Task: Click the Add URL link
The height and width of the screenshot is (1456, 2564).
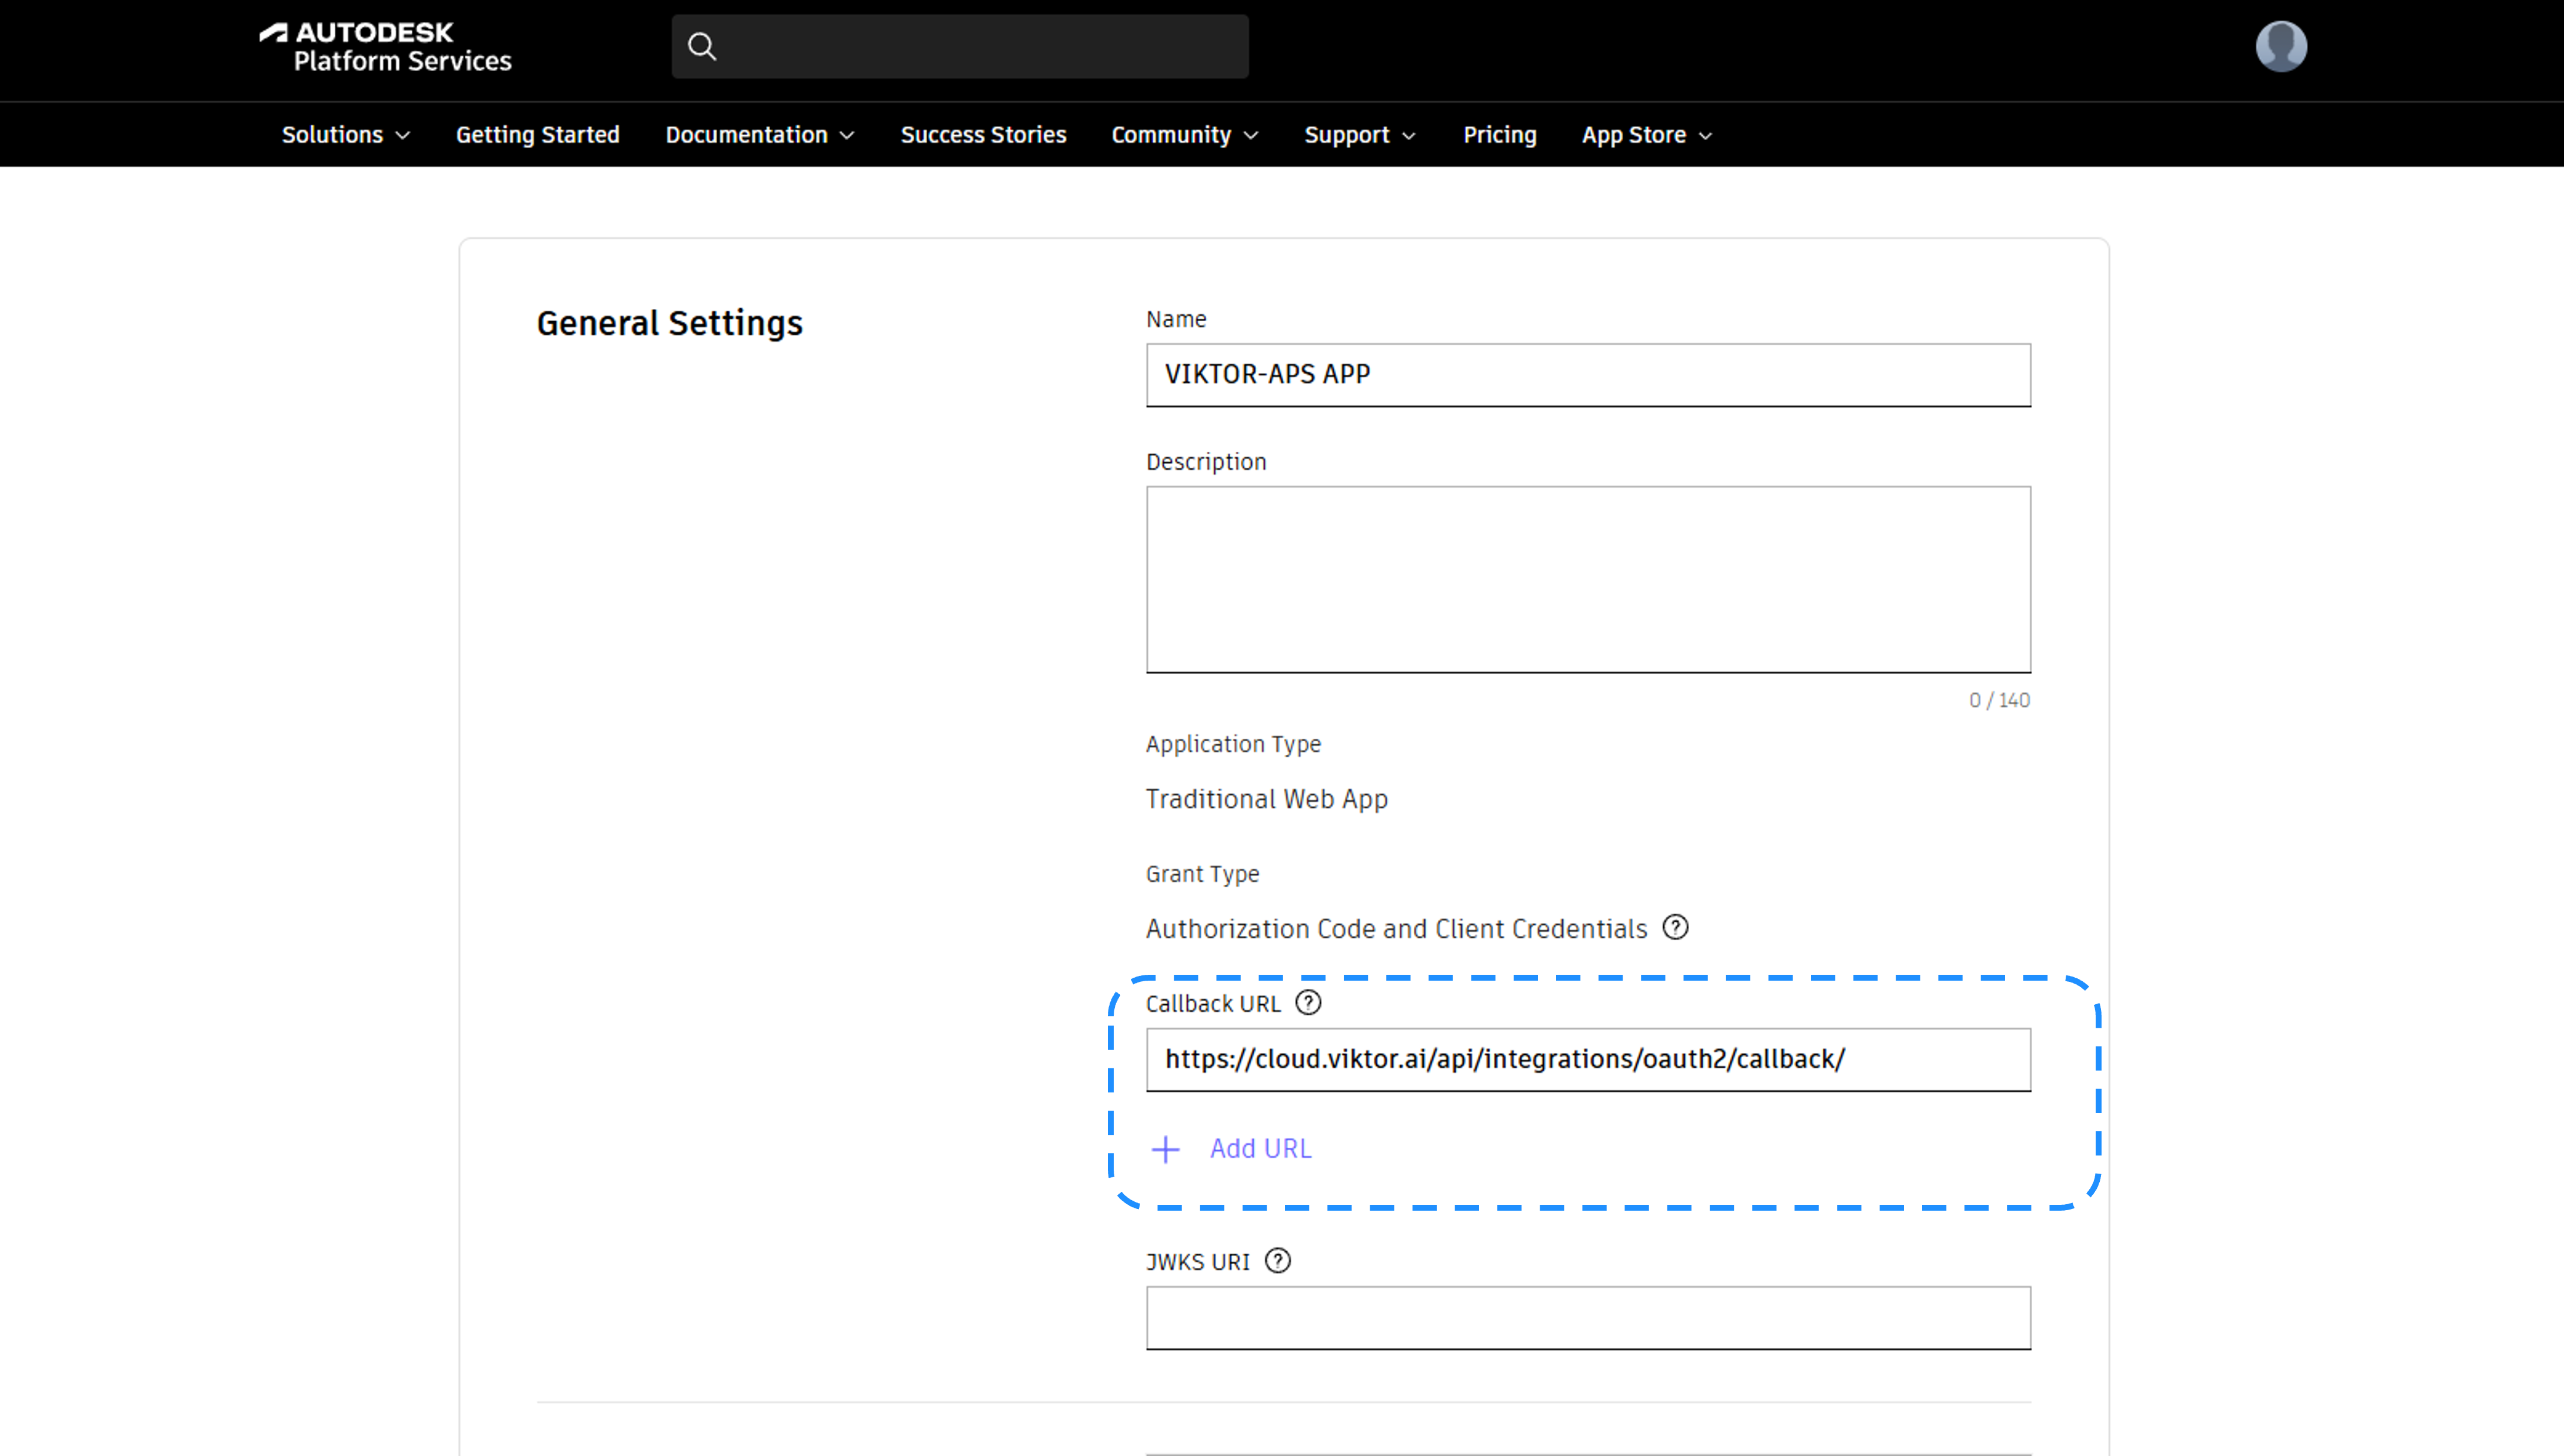Action: click(1260, 1149)
